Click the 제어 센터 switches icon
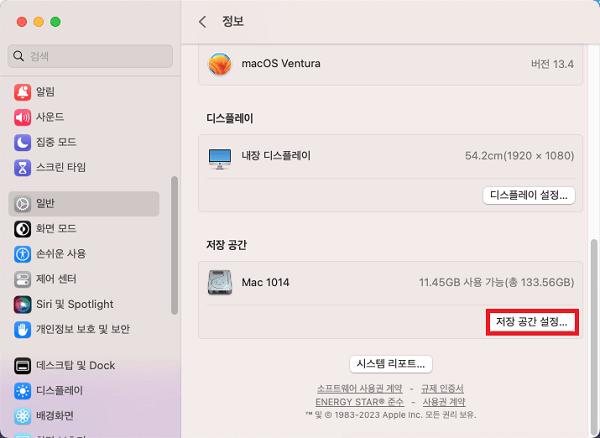Viewport: 600px width, 438px height. tap(22, 279)
